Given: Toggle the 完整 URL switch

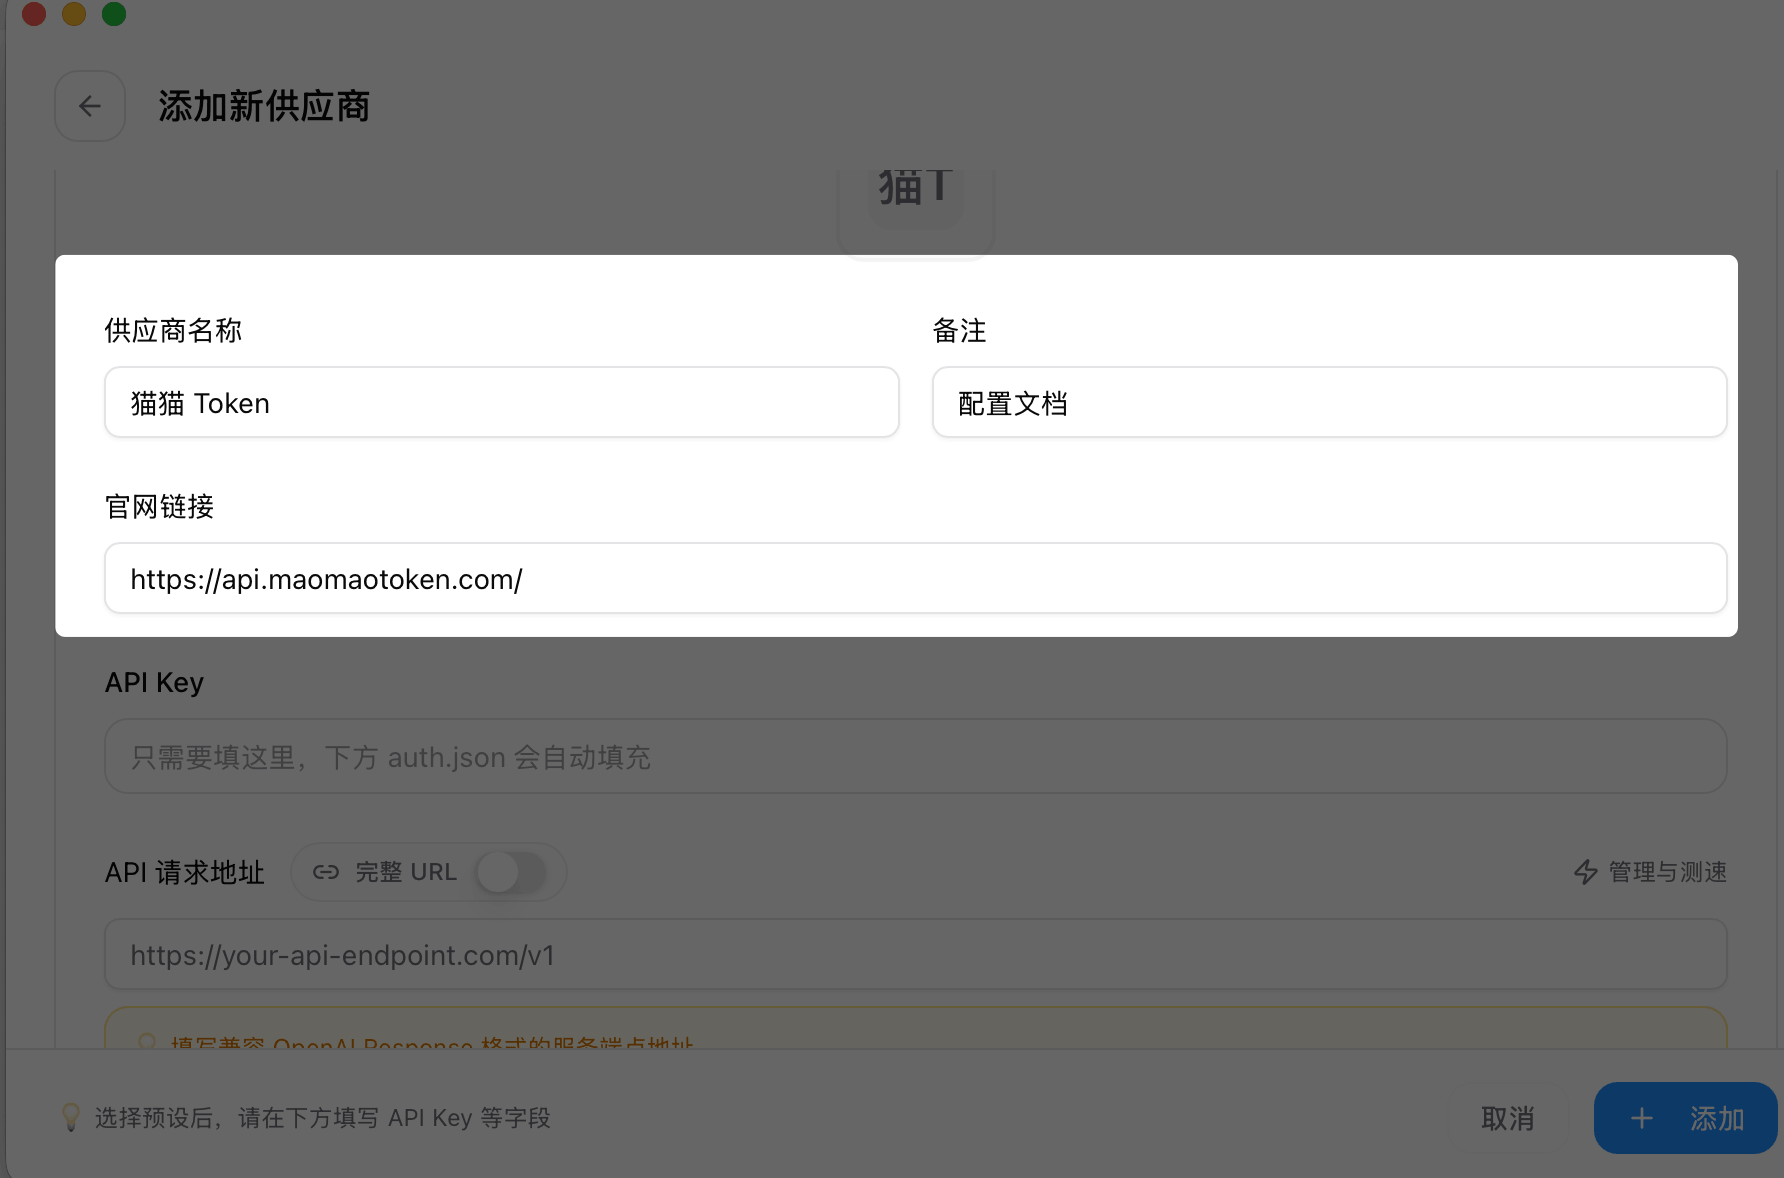Looking at the screenshot, I should coord(511,872).
